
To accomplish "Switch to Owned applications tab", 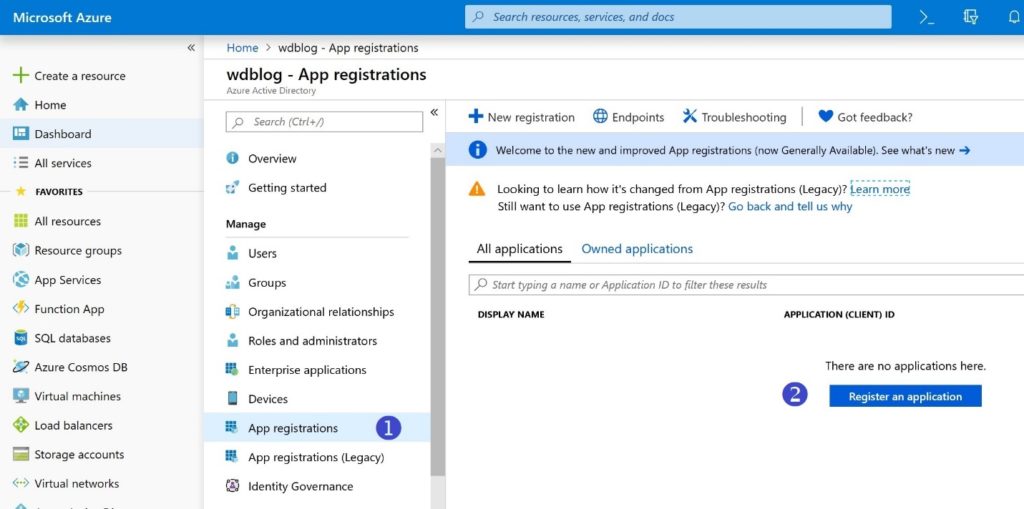I will (637, 249).
